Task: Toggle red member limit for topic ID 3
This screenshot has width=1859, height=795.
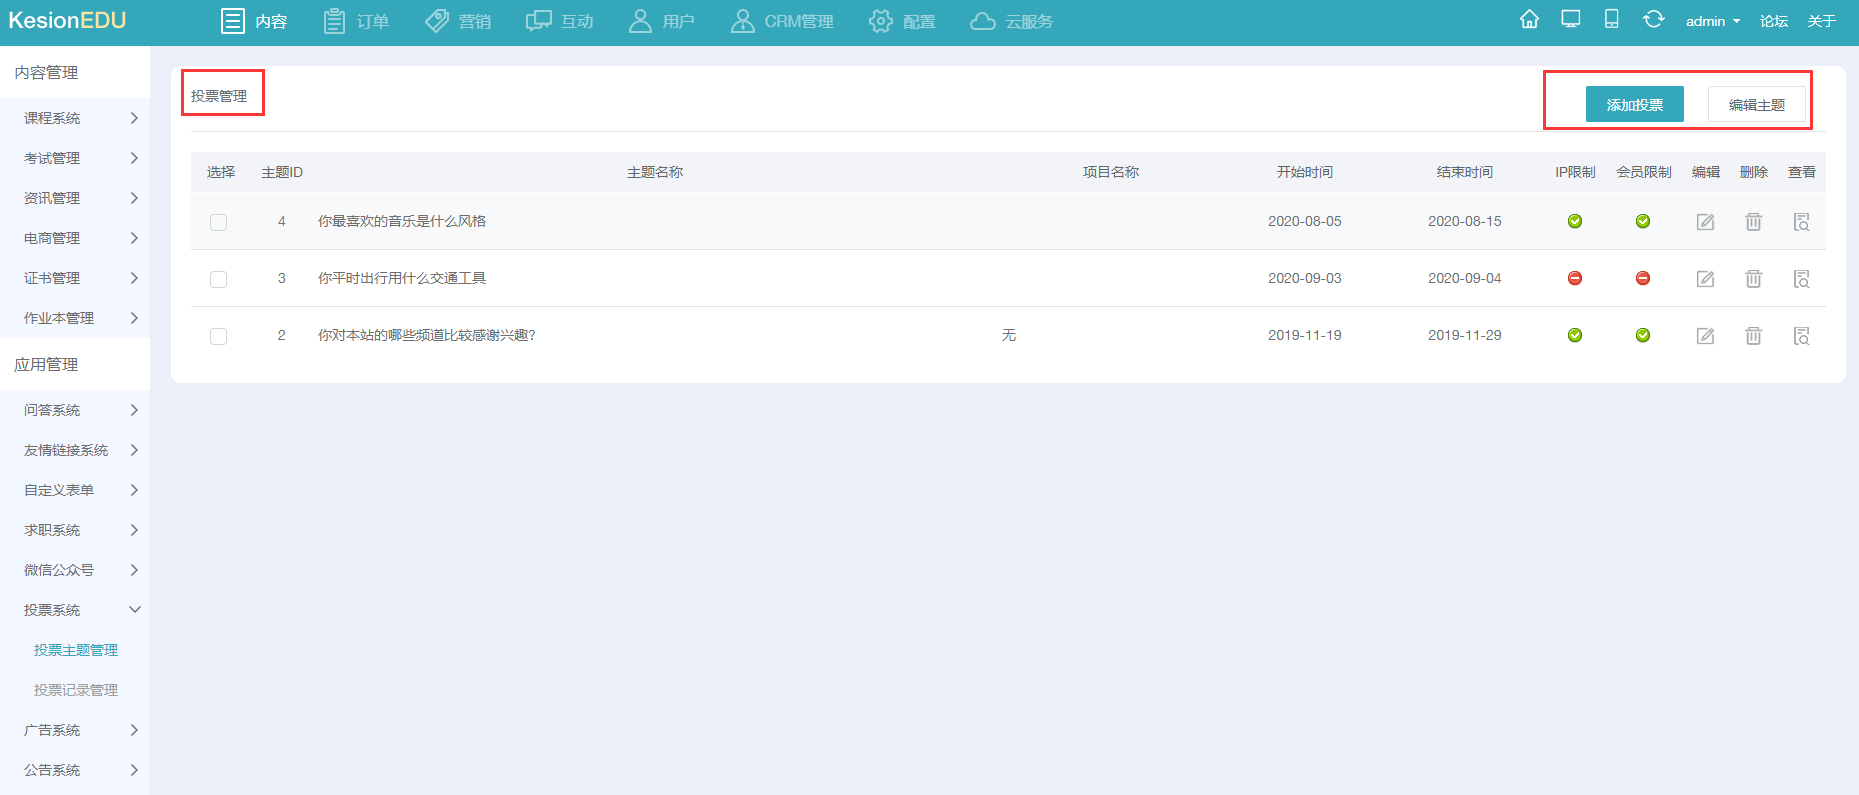Action: [1643, 278]
